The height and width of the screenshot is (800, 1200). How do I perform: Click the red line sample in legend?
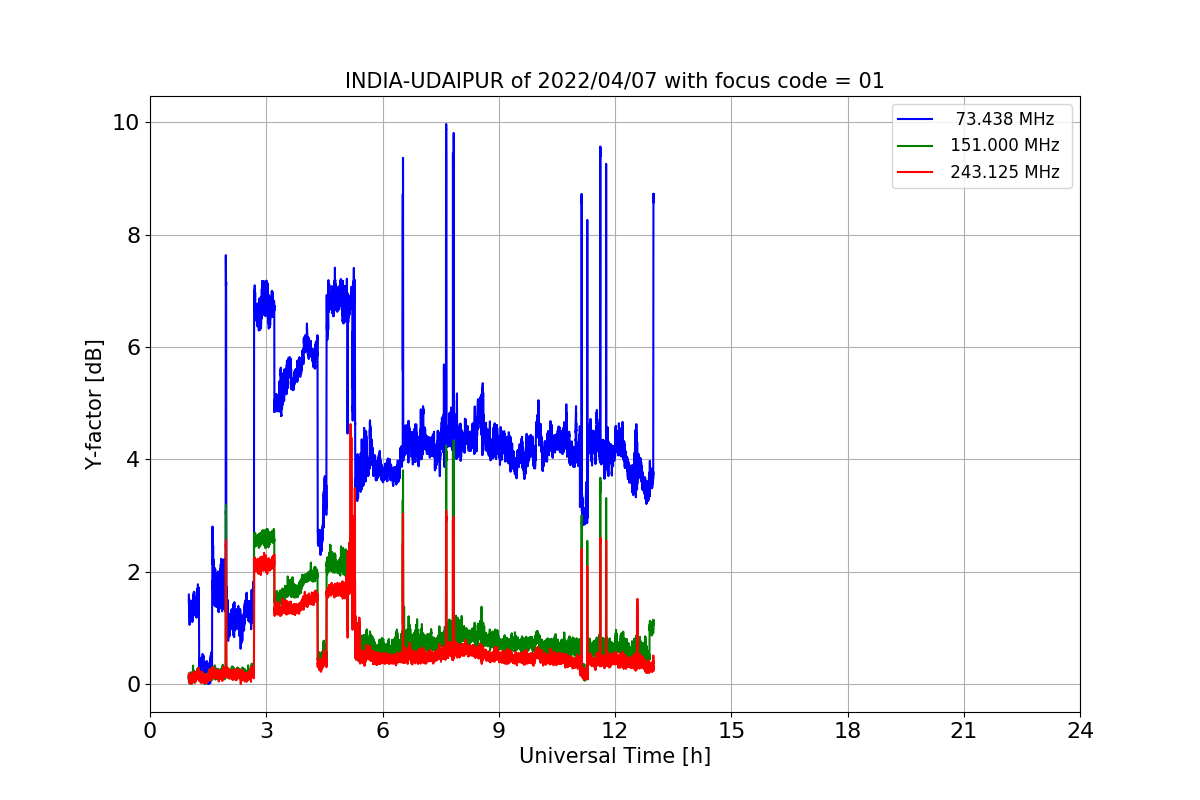click(916, 172)
